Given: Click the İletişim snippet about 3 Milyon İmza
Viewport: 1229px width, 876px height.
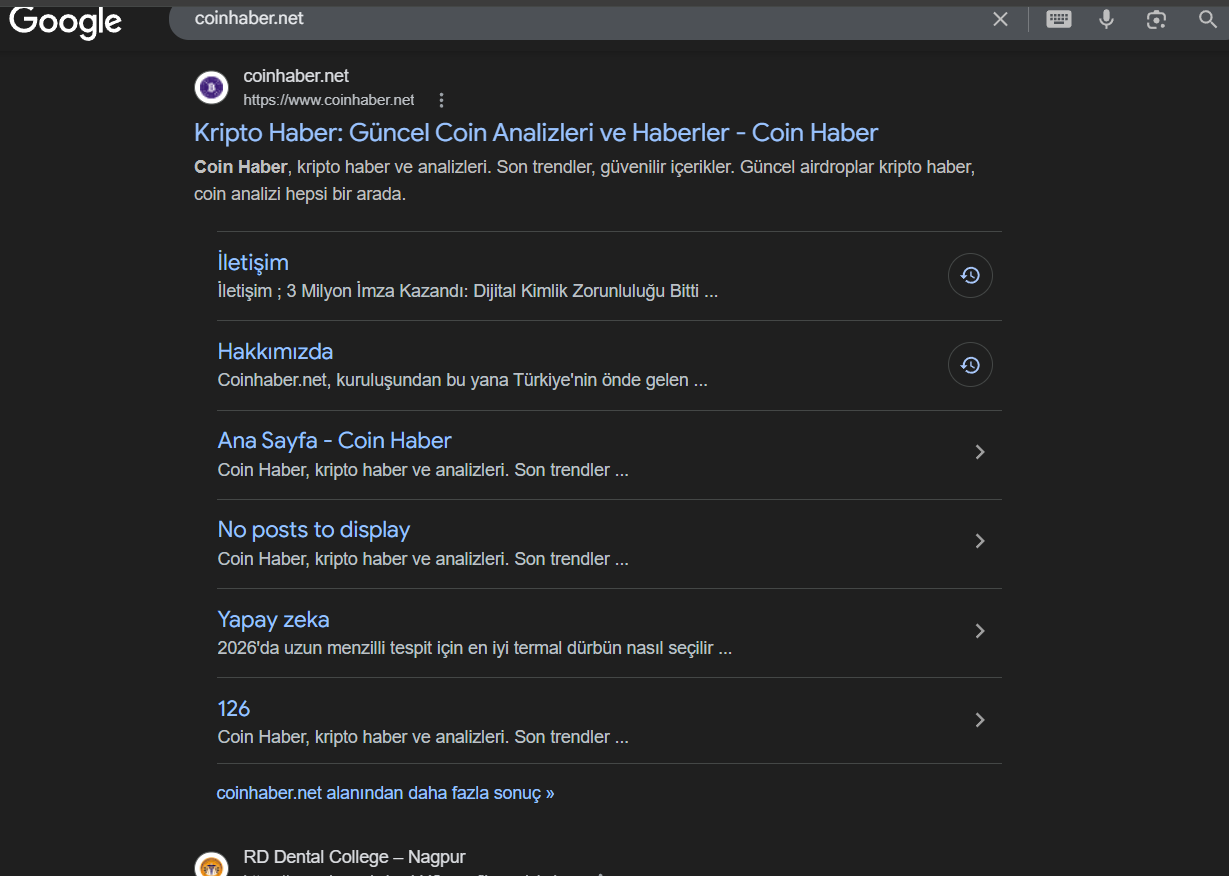Looking at the screenshot, I should (468, 292).
